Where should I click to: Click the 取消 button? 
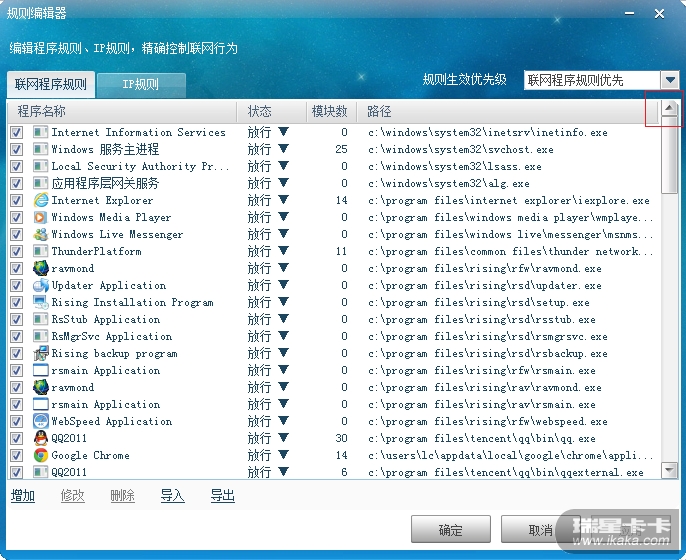(540, 529)
